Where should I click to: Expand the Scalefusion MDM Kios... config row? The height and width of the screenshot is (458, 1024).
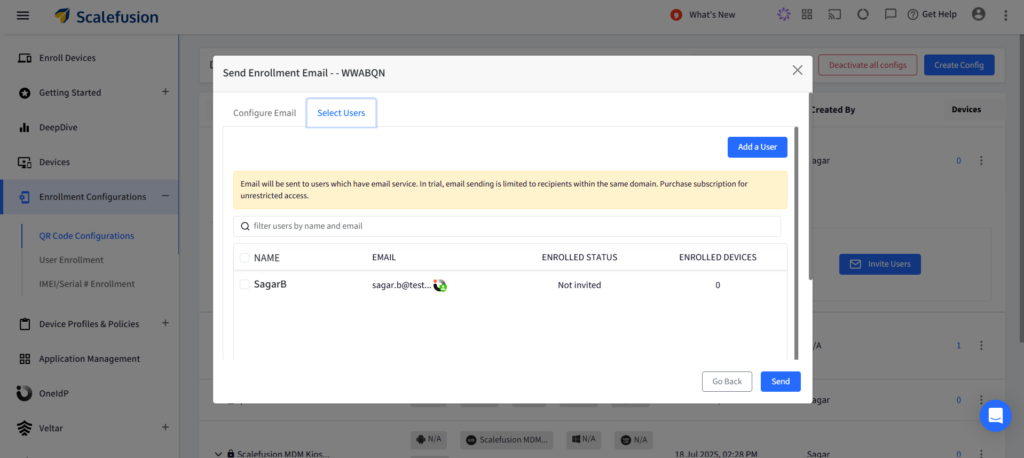click(x=218, y=453)
